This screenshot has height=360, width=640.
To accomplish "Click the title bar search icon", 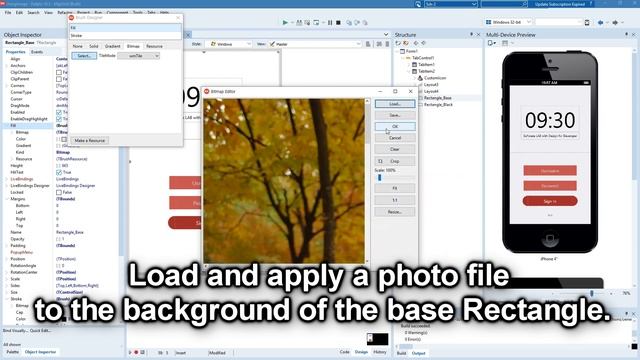I will (524, 4).
